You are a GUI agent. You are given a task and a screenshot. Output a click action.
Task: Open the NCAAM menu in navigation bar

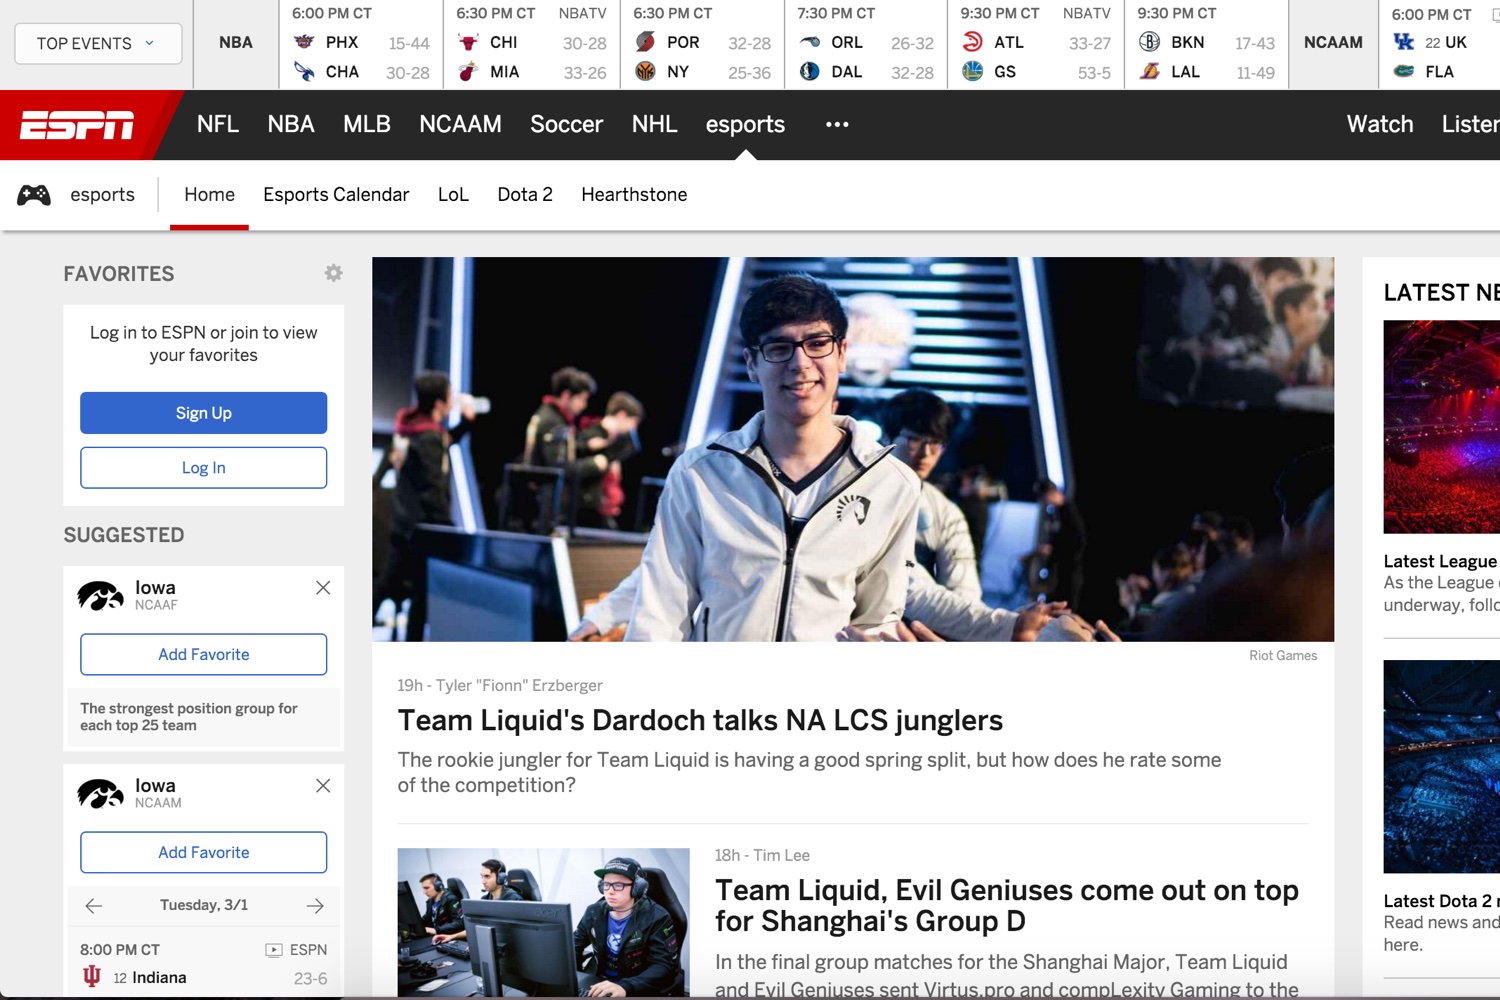coord(460,124)
